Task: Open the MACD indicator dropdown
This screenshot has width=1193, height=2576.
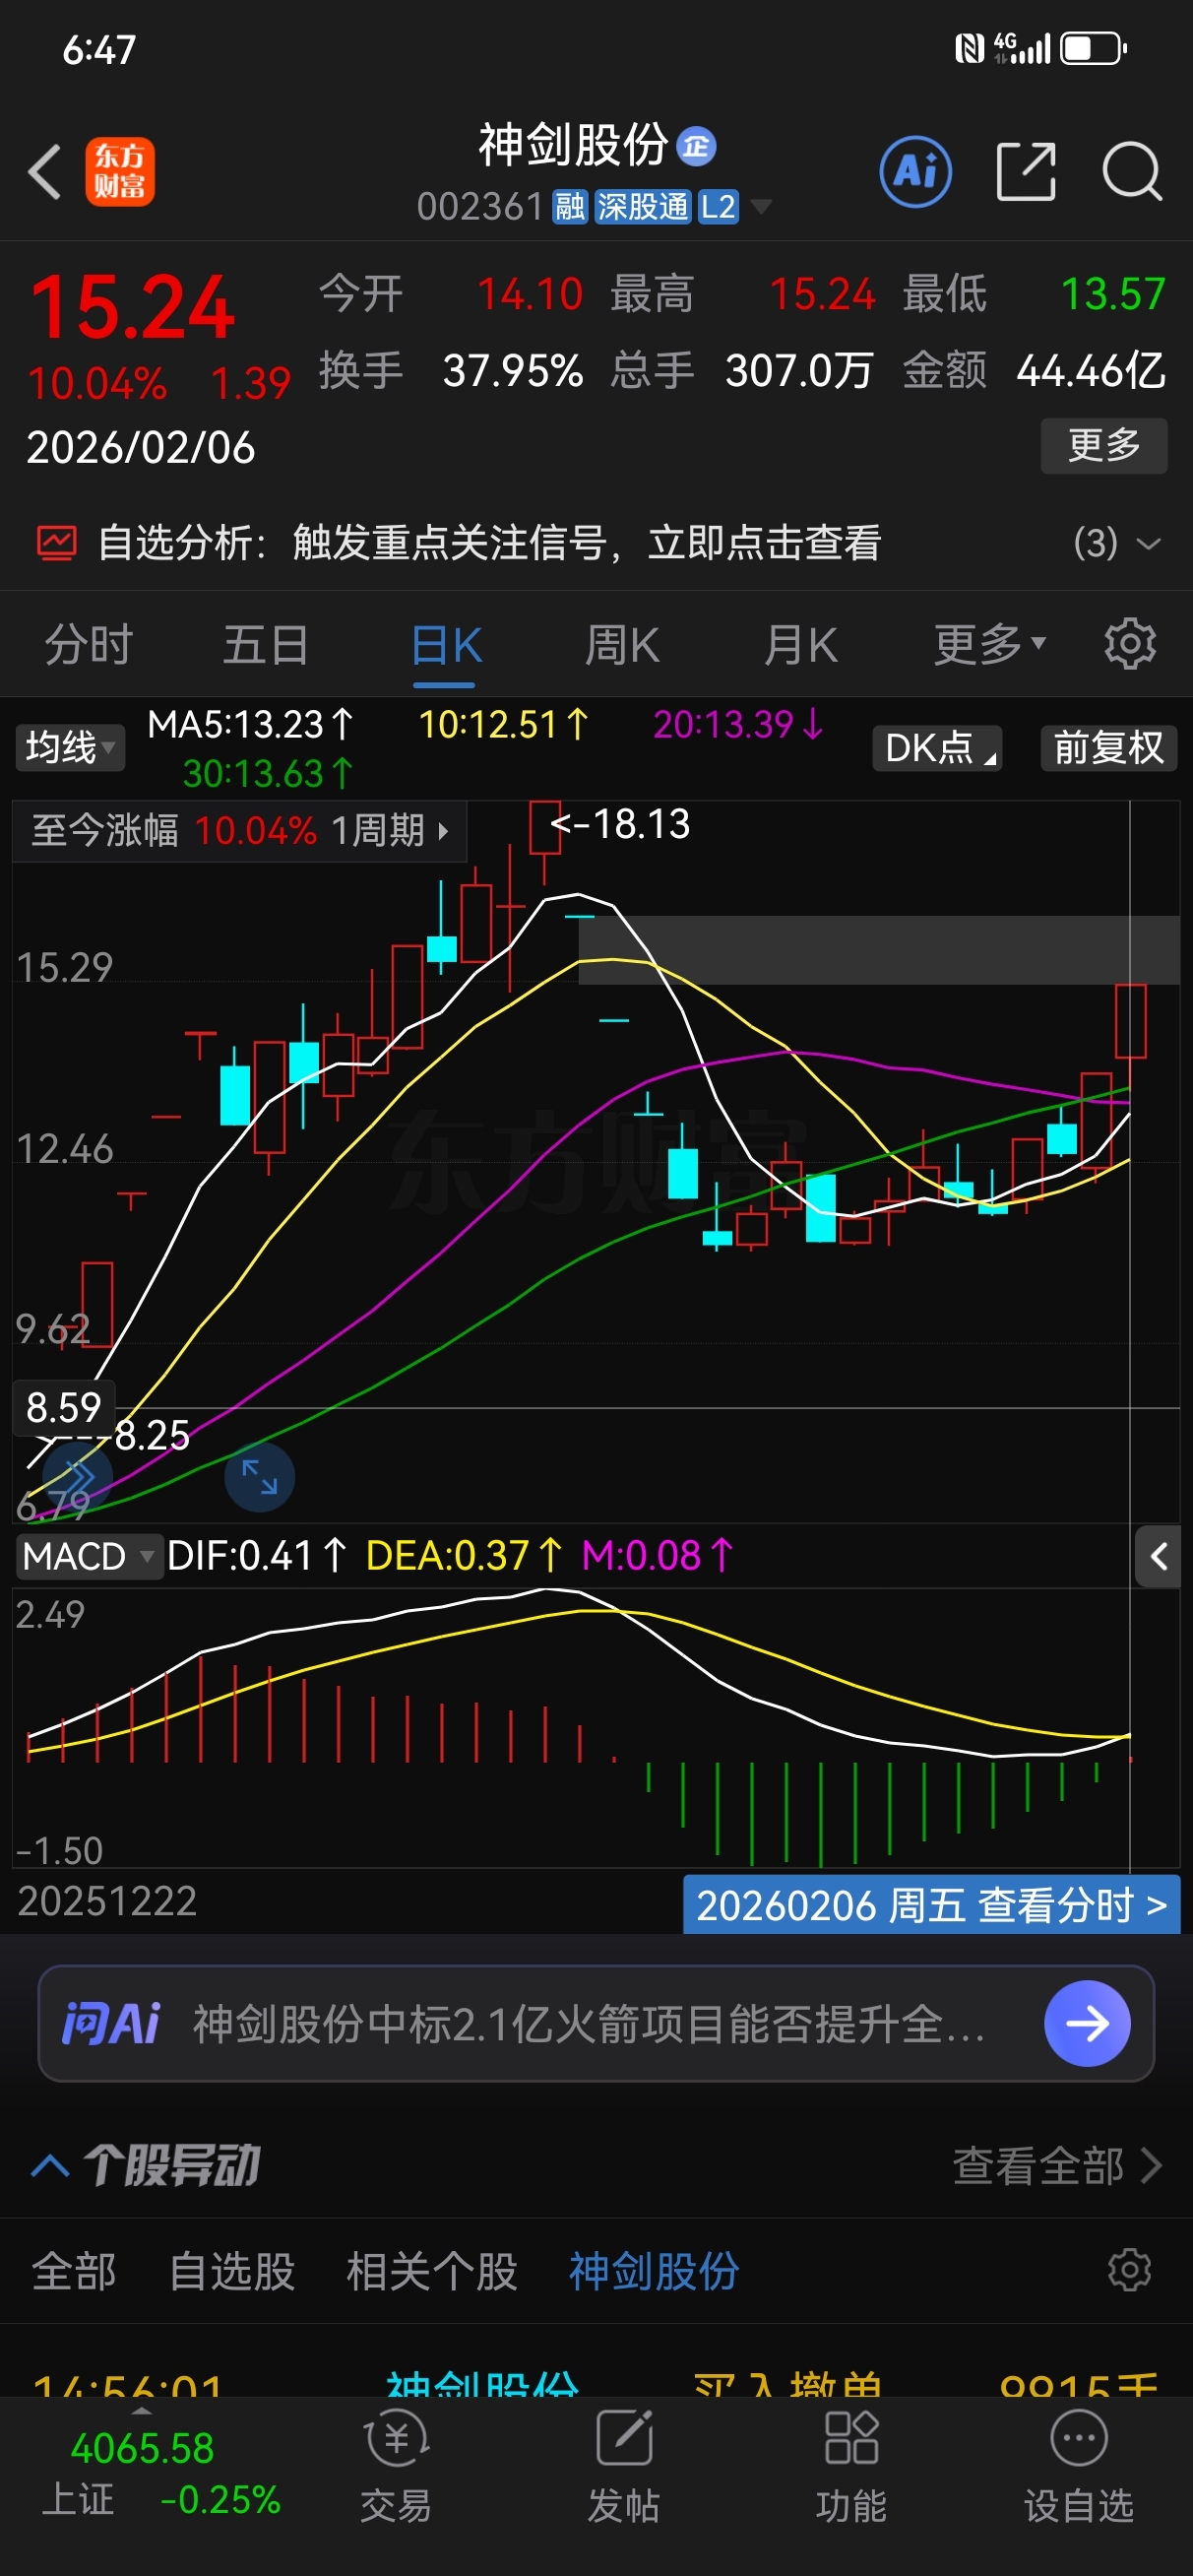Action: click(89, 1556)
